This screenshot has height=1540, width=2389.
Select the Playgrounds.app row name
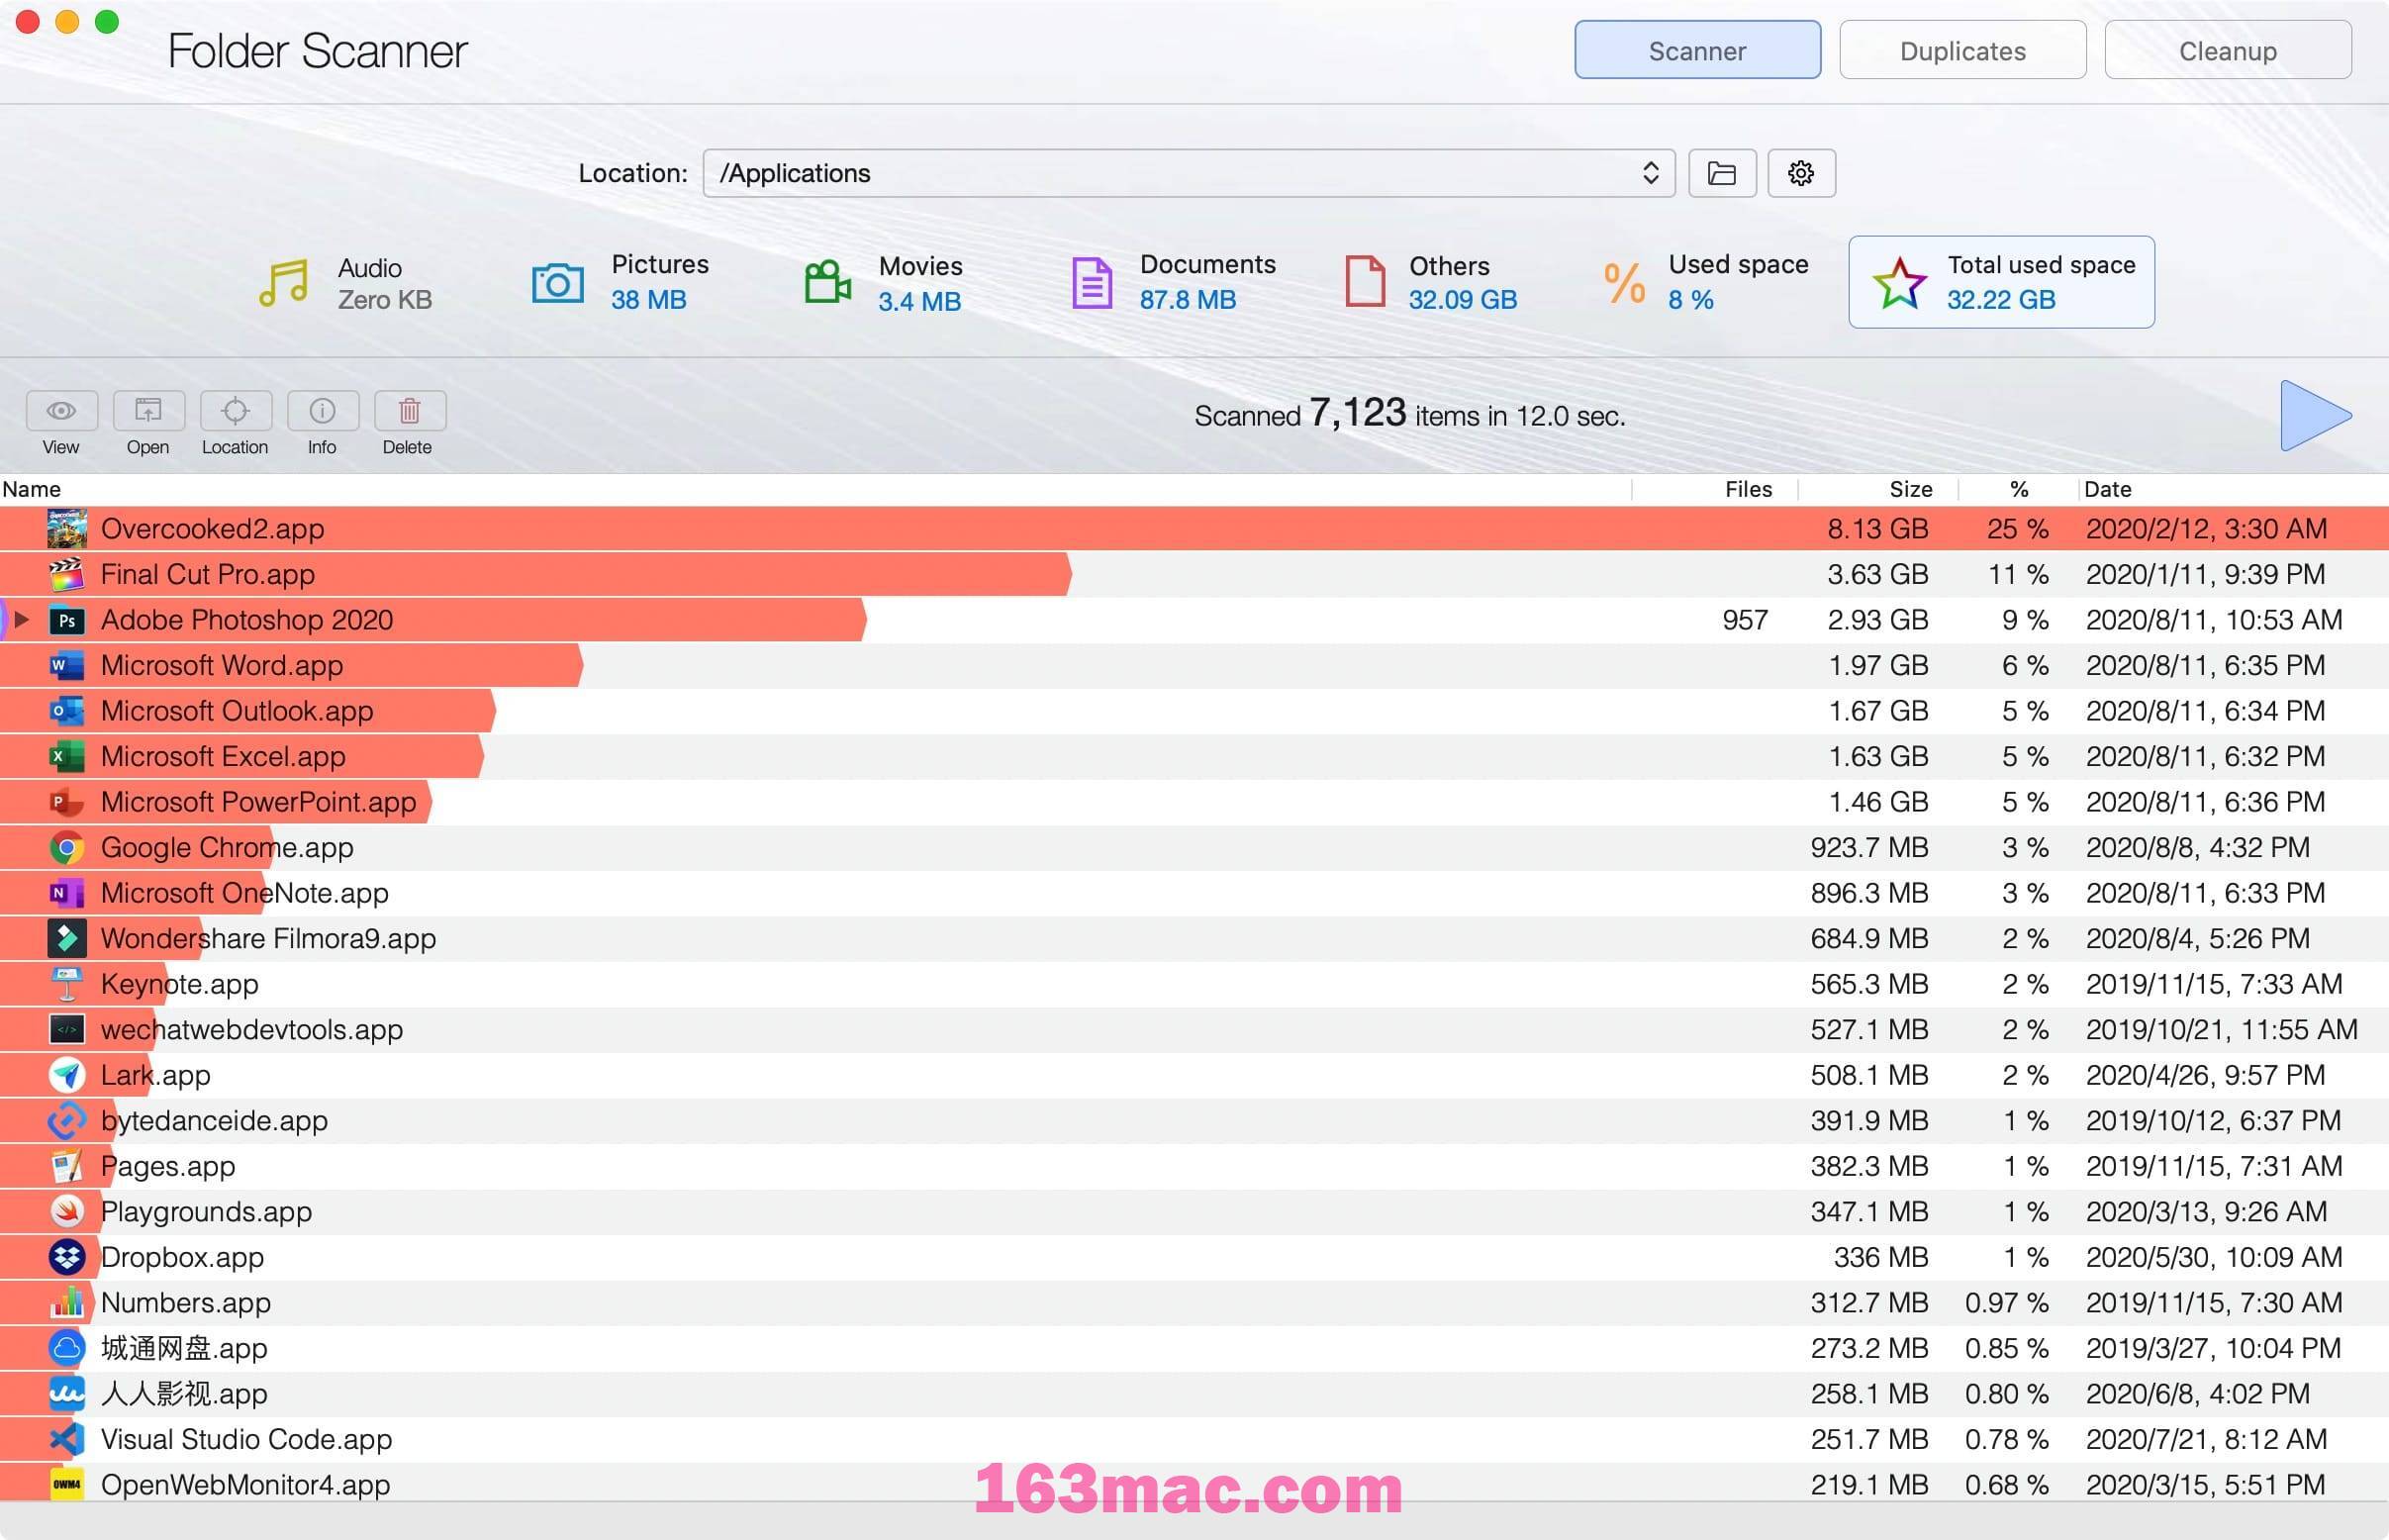coord(206,1211)
